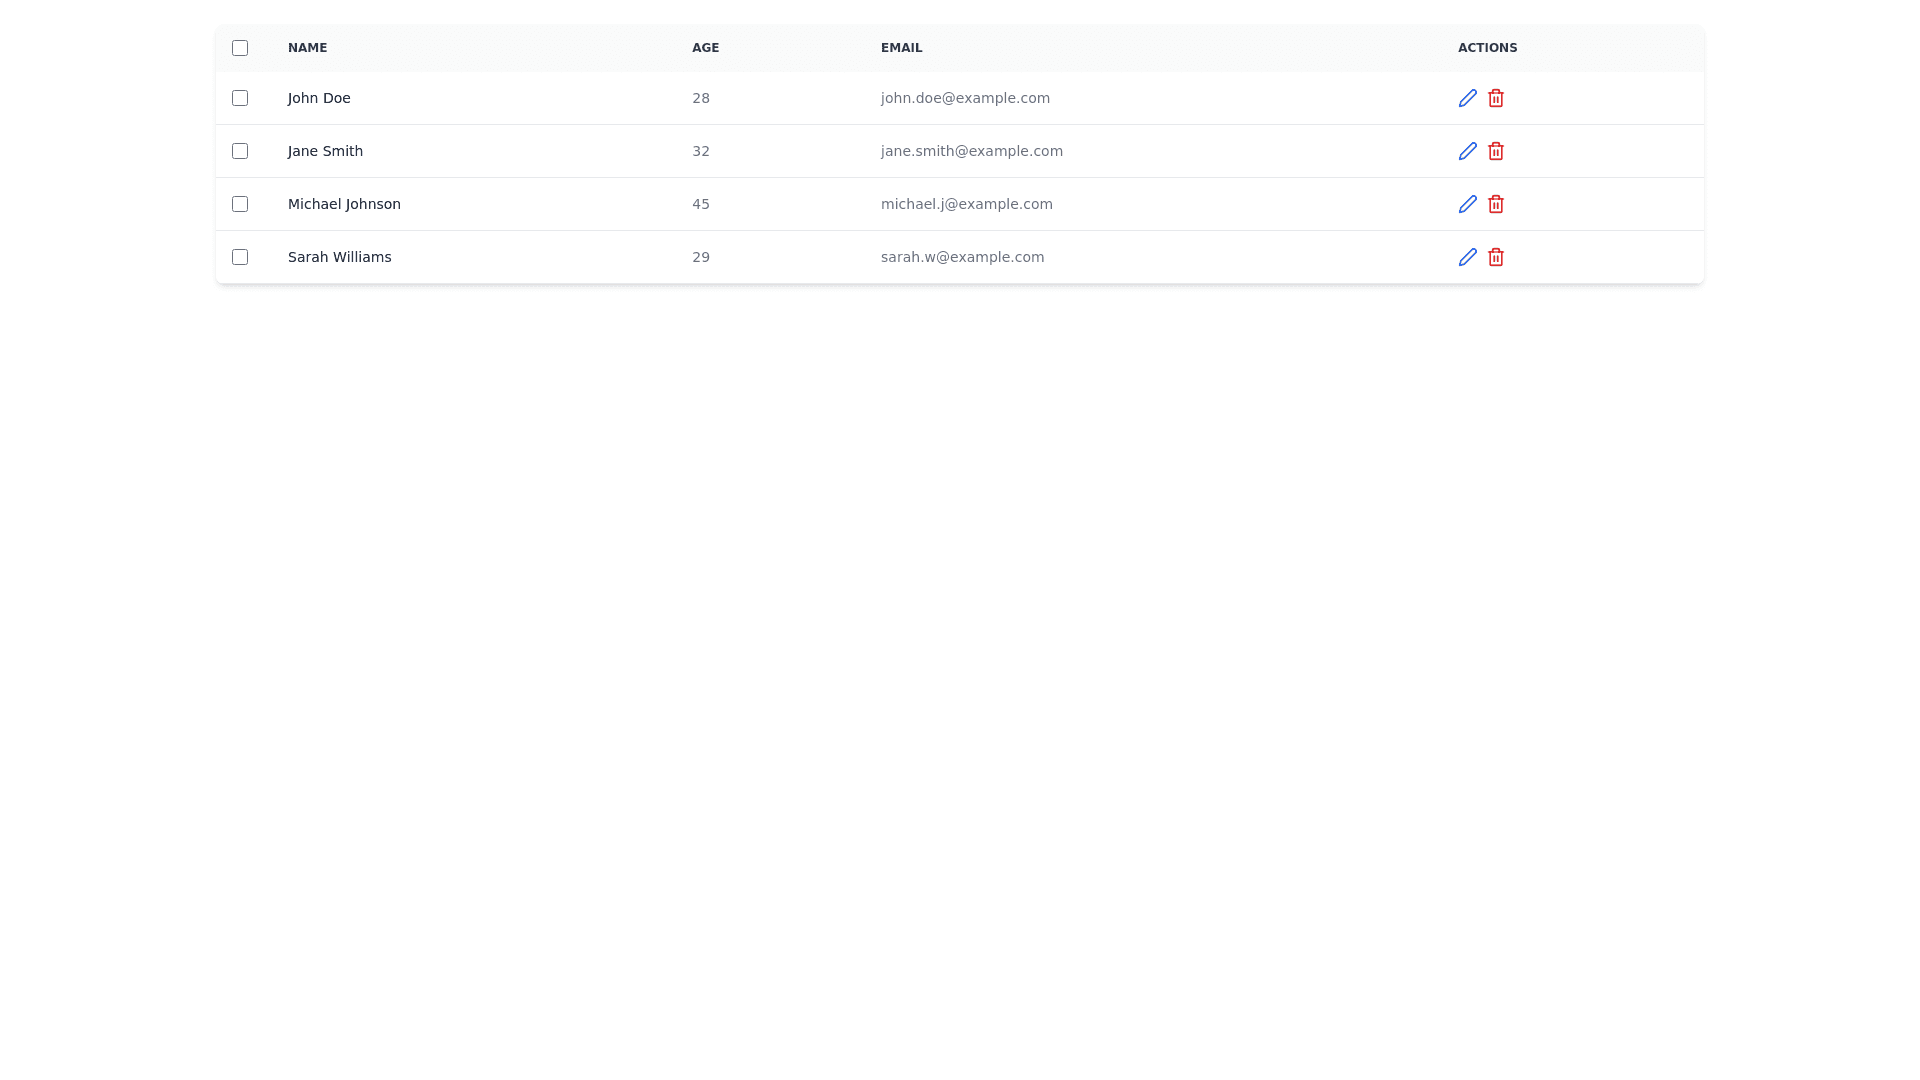Viewport: 1920px width, 1080px height.
Task: Click the john.doe@example.com email cell
Action: pos(965,98)
